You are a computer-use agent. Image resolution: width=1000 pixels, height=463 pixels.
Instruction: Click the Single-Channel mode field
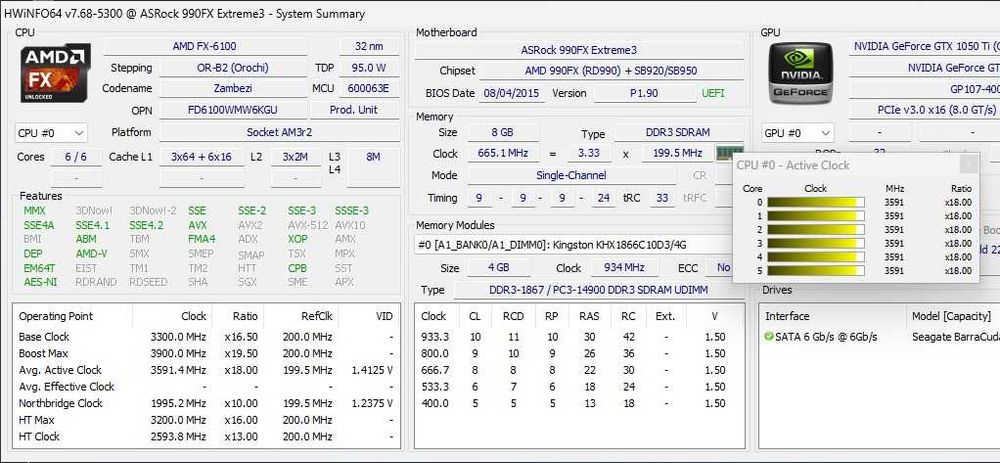[x=571, y=175]
